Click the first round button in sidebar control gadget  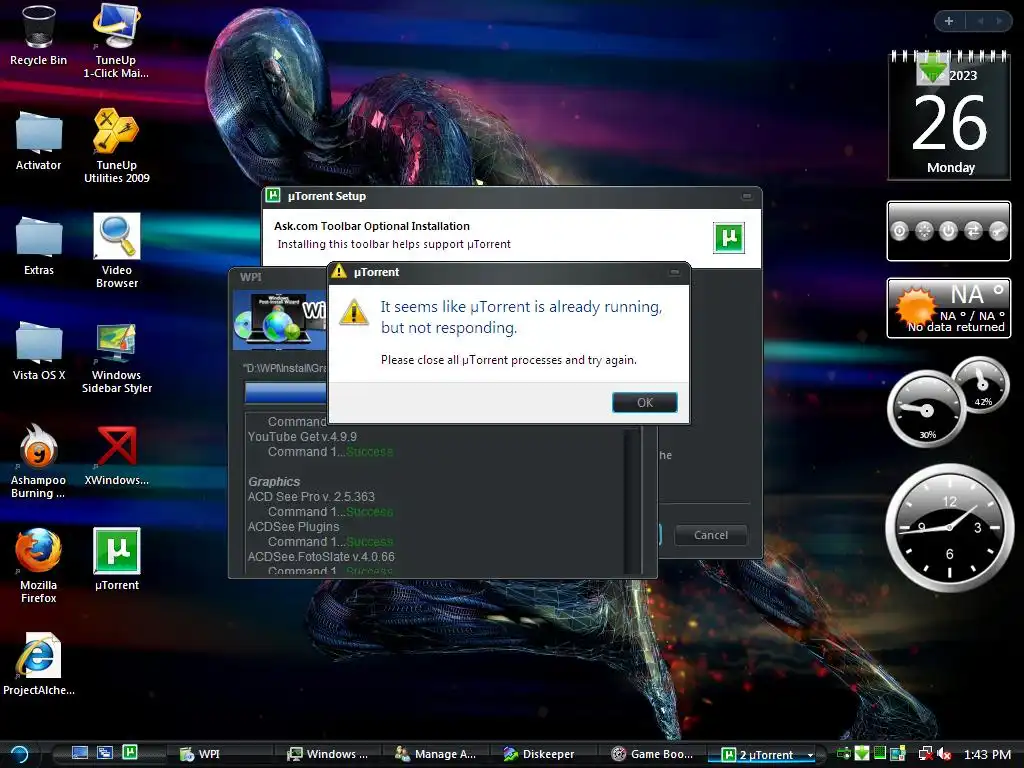pyautogui.click(x=899, y=231)
